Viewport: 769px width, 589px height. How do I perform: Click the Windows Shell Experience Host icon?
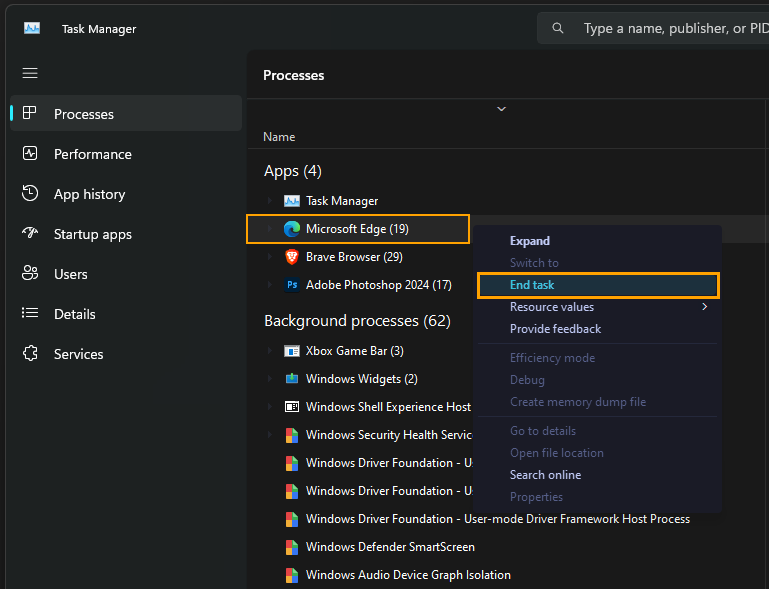(292, 407)
